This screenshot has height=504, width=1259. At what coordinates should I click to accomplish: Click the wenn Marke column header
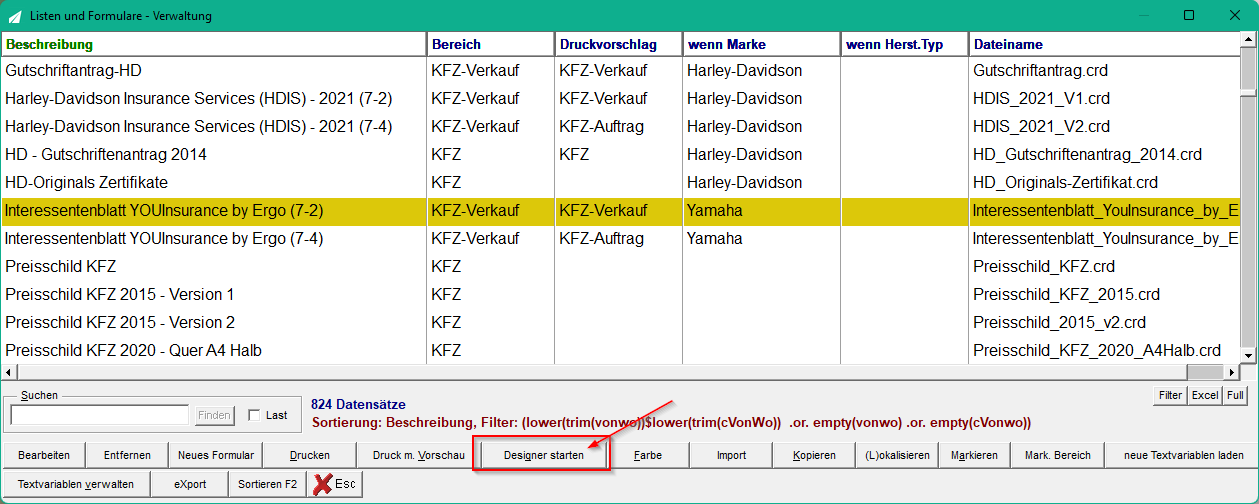point(761,44)
